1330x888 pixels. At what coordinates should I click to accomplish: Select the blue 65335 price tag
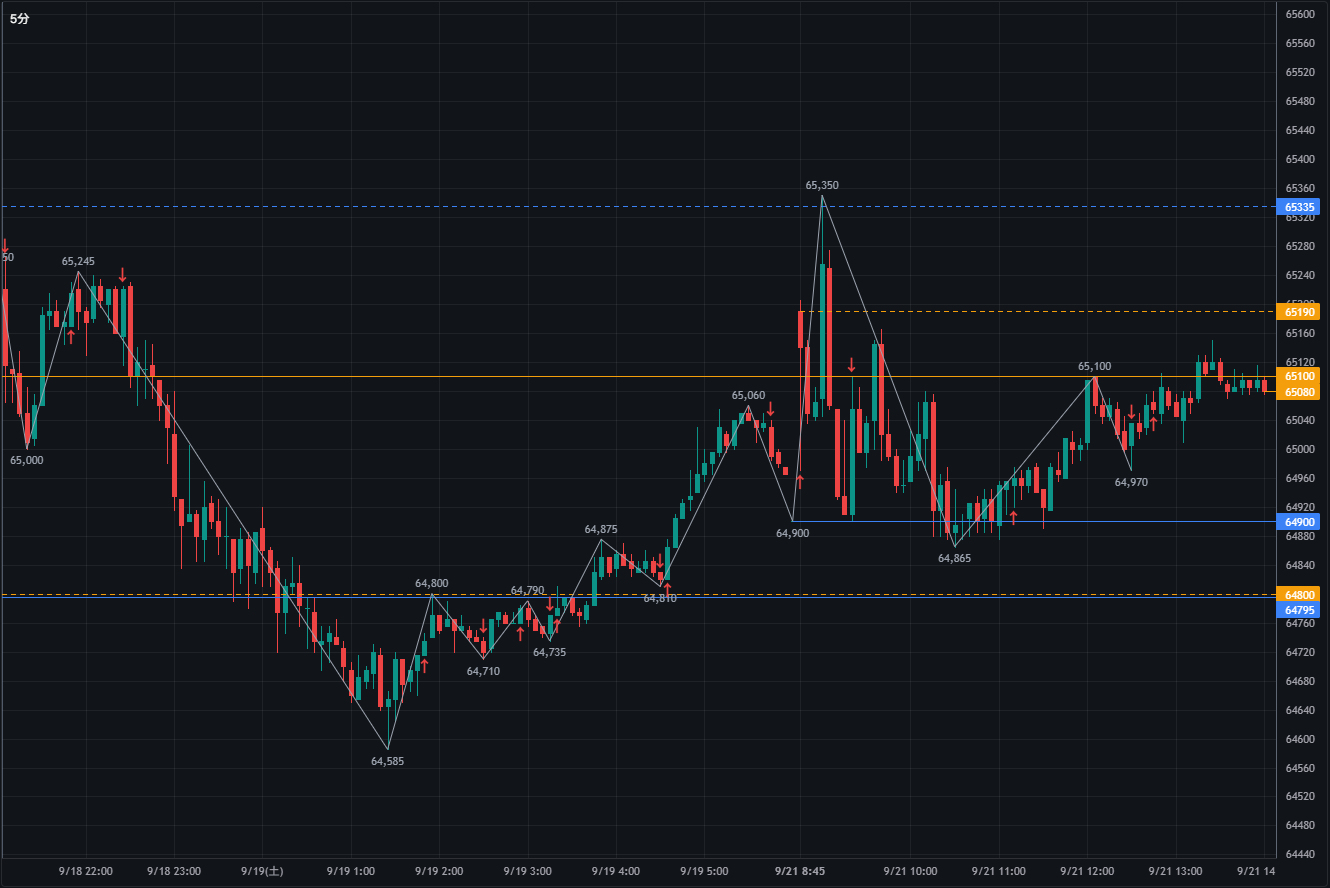point(1300,207)
